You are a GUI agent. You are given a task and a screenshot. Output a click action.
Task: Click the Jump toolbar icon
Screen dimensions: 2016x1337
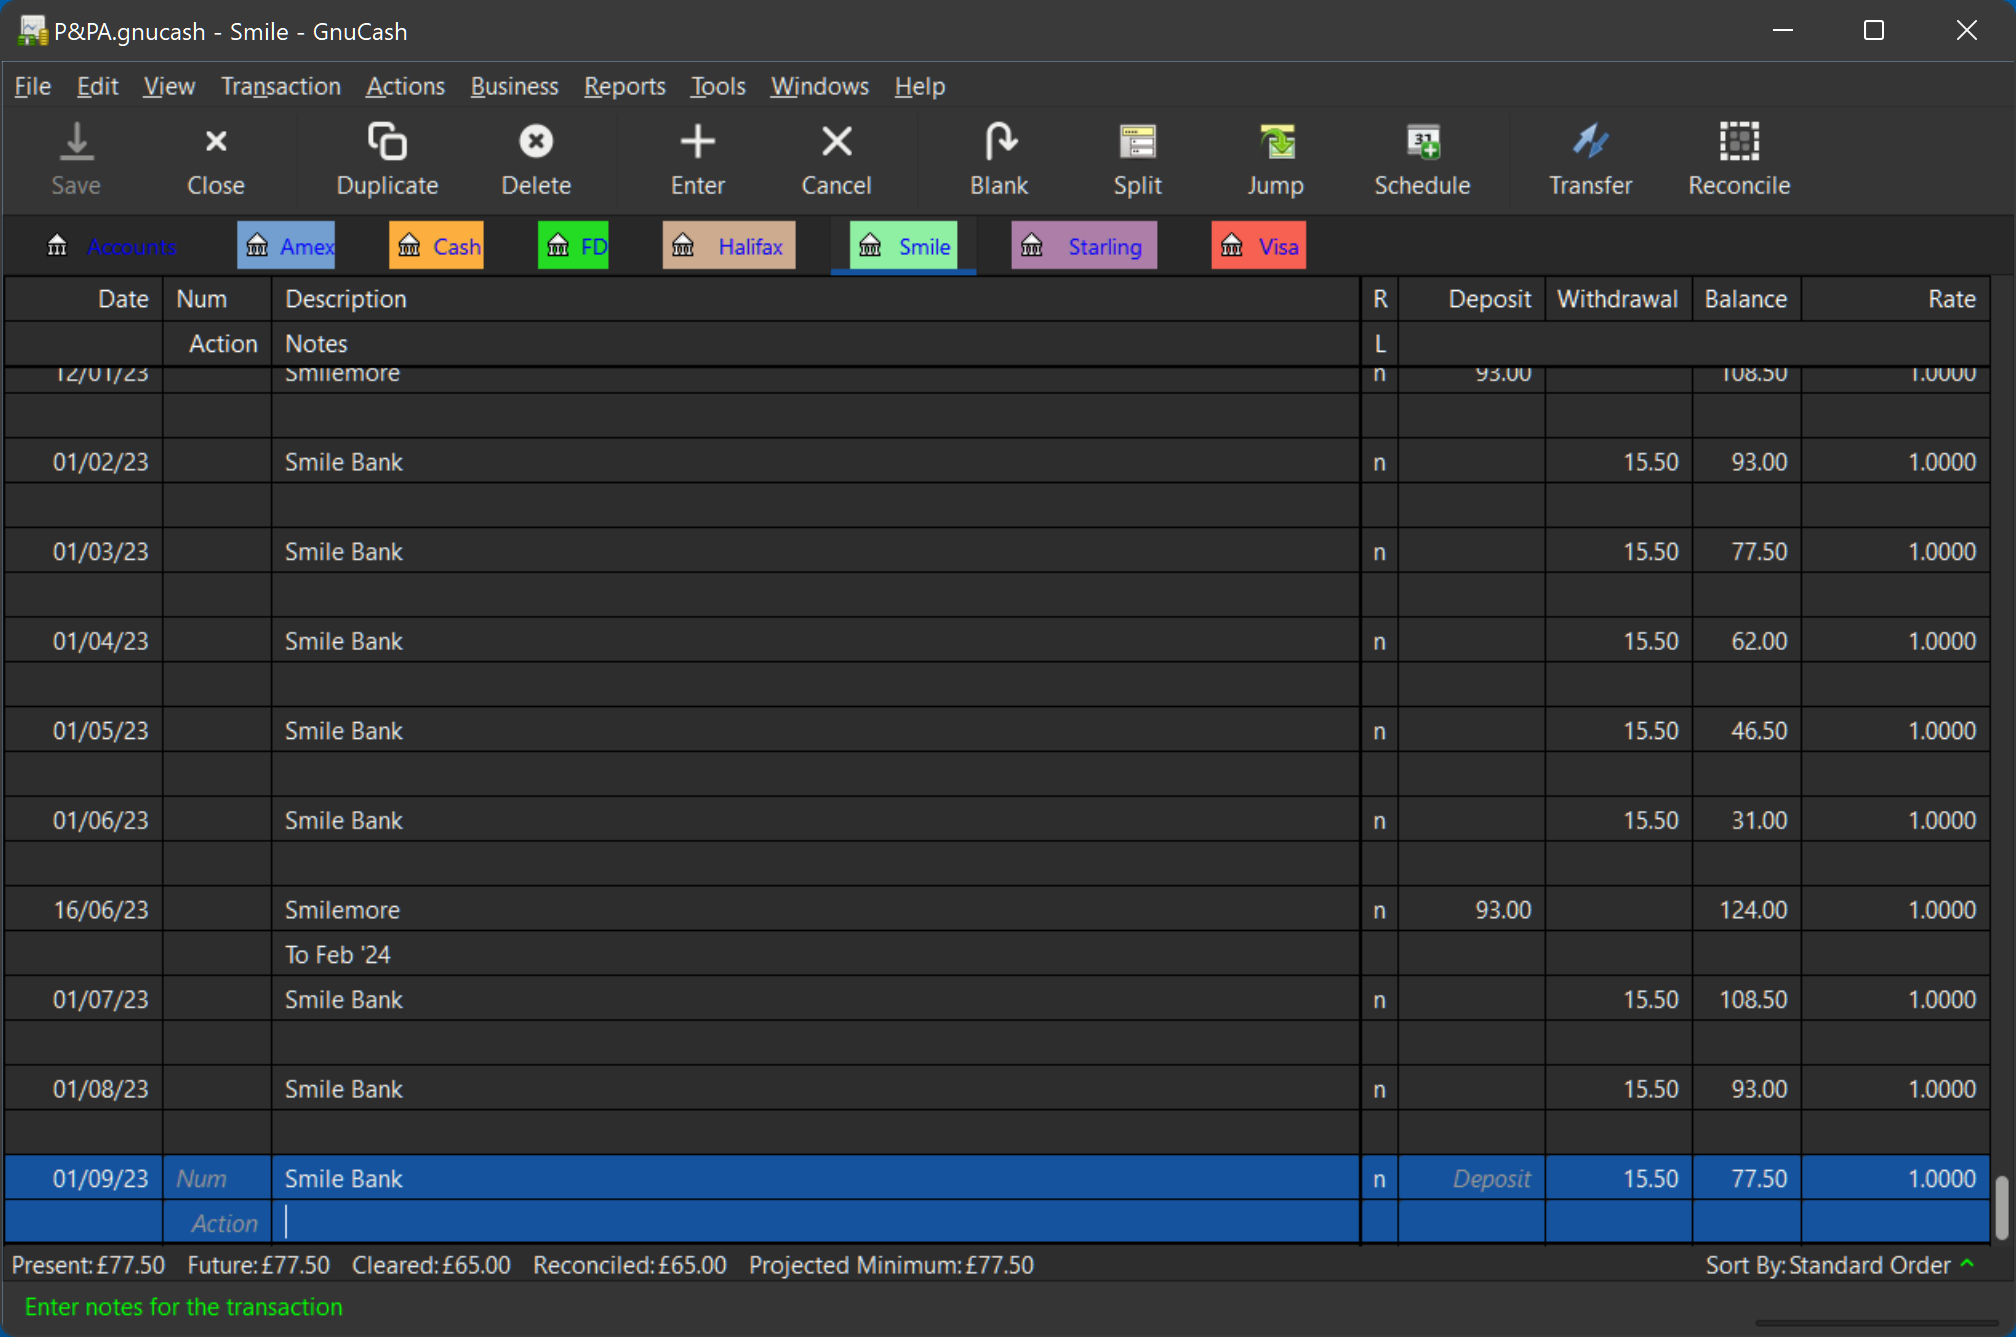pos(1276,142)
